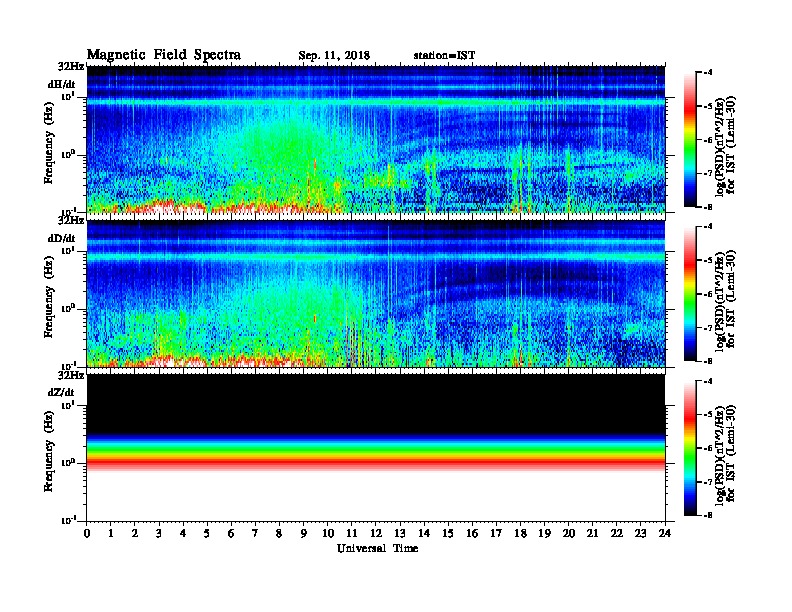Click the "11" tick on Universal Time axis
Viewport: 792px width, 612px height.
point(352,534)
